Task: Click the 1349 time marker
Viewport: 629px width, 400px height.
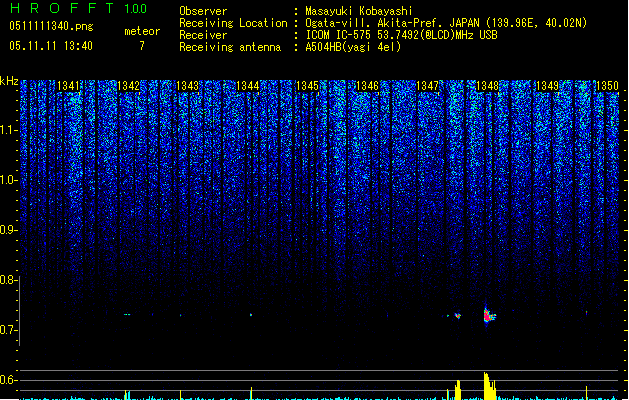Action: pos(548,86)
